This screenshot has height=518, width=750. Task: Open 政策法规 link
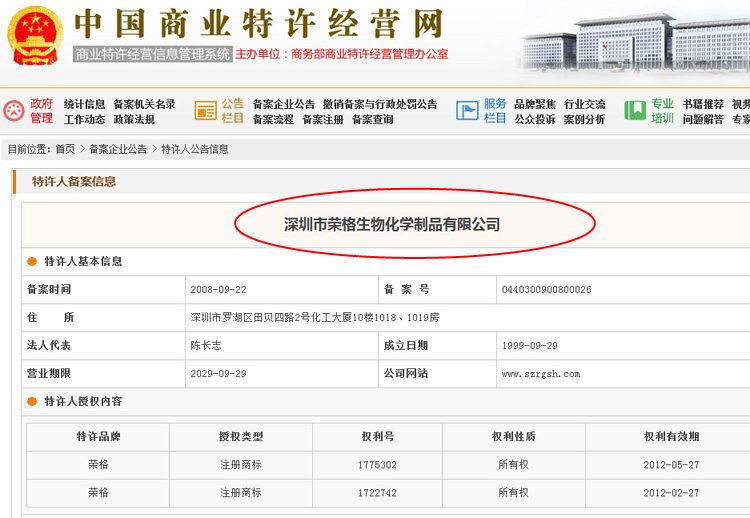[x=134, y=120]
